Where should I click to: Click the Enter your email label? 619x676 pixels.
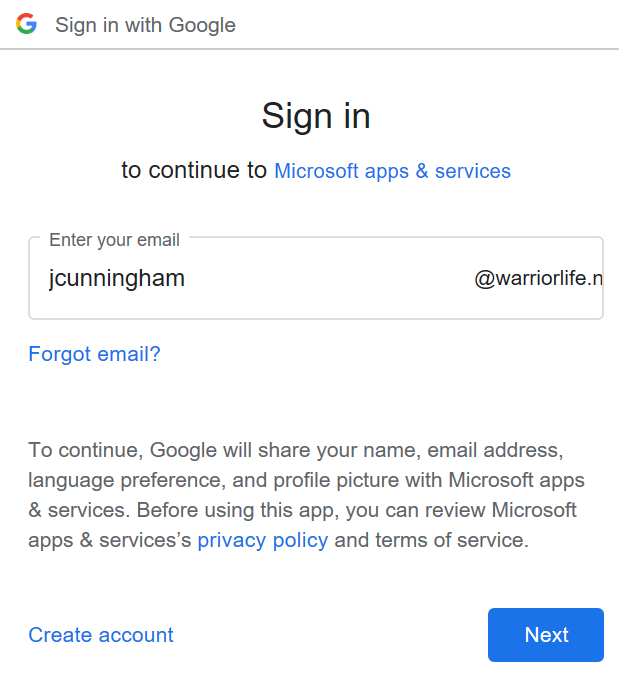[114, 240]
